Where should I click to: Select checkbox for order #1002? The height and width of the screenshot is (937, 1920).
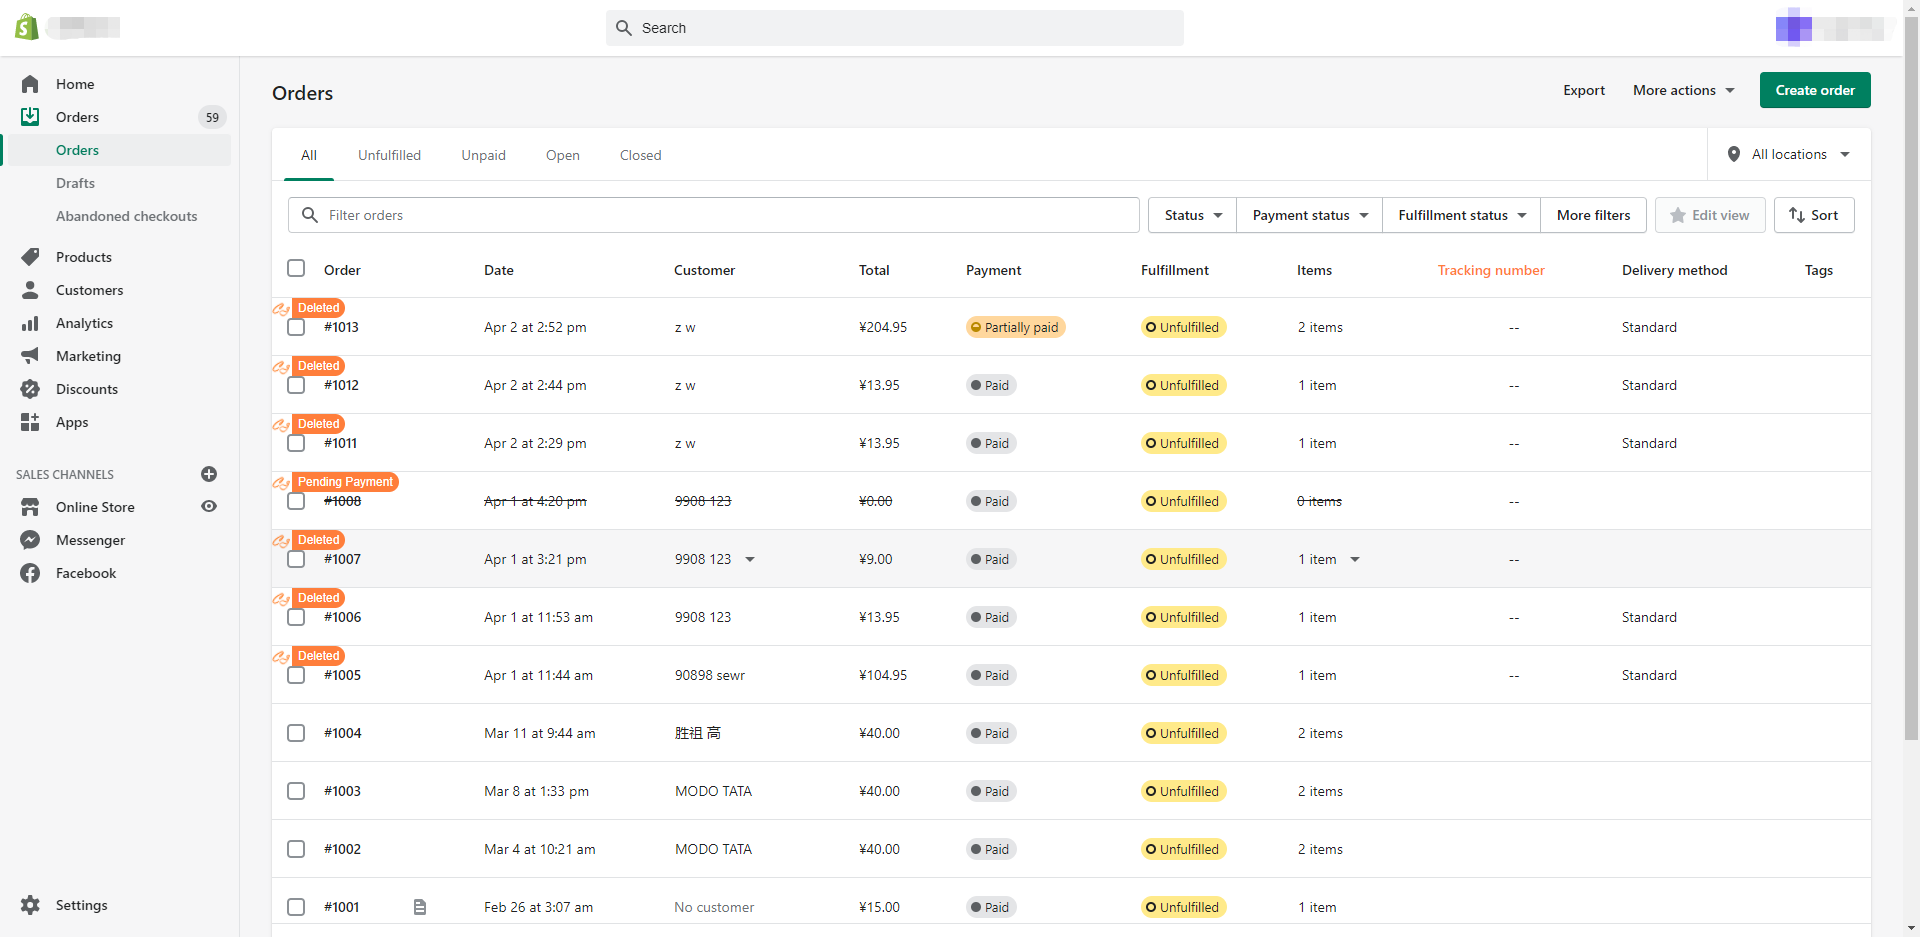(296, 849)
